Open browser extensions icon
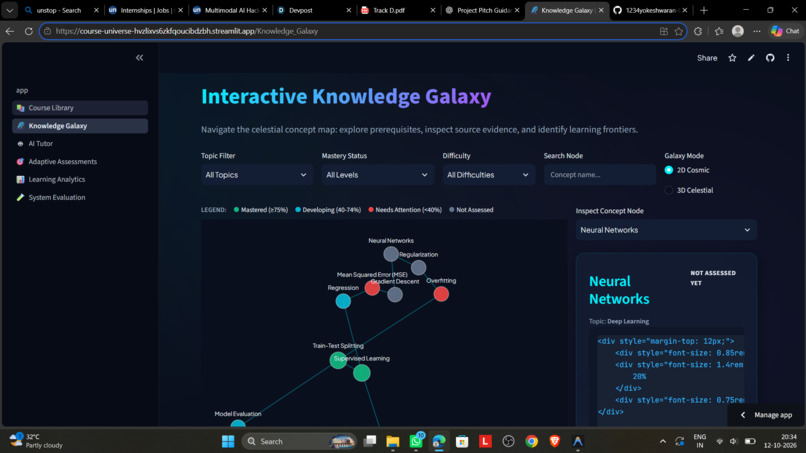The height and width of the screenshot is (453, 806). point(698,31)
